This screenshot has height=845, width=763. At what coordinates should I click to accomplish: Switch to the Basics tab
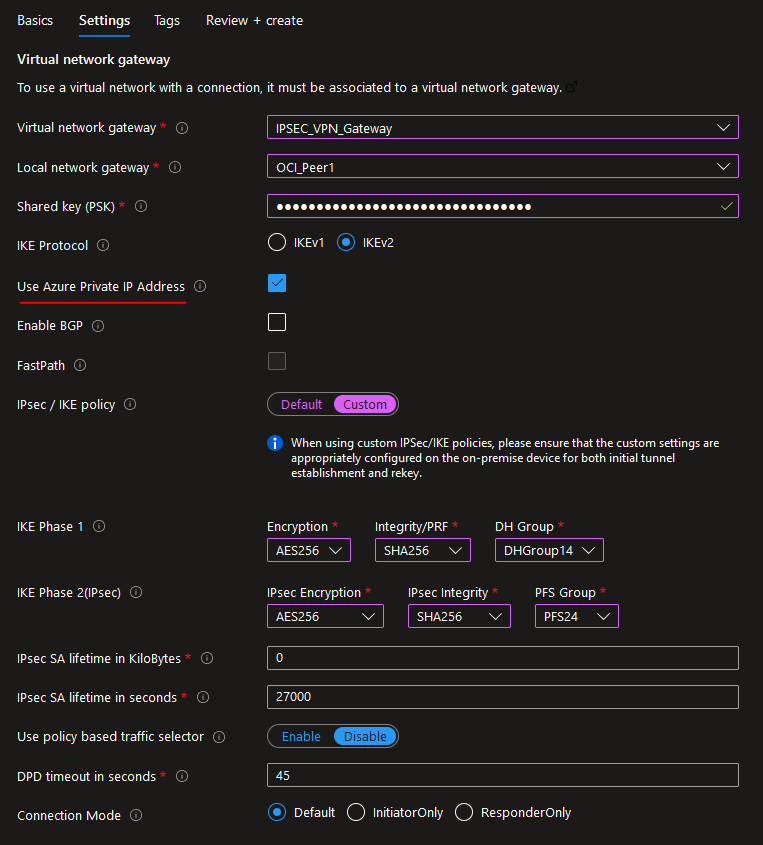[x=35, y=20]
